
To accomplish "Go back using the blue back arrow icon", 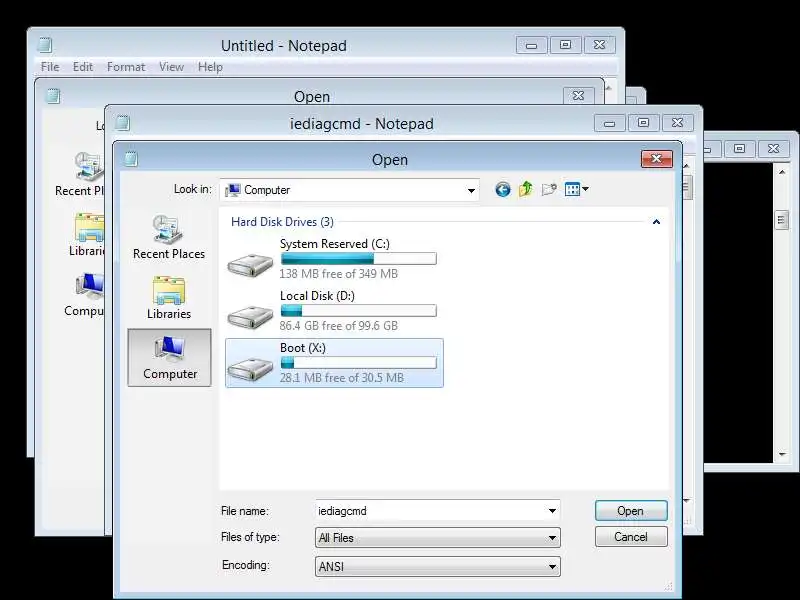I will click(503, 190).
